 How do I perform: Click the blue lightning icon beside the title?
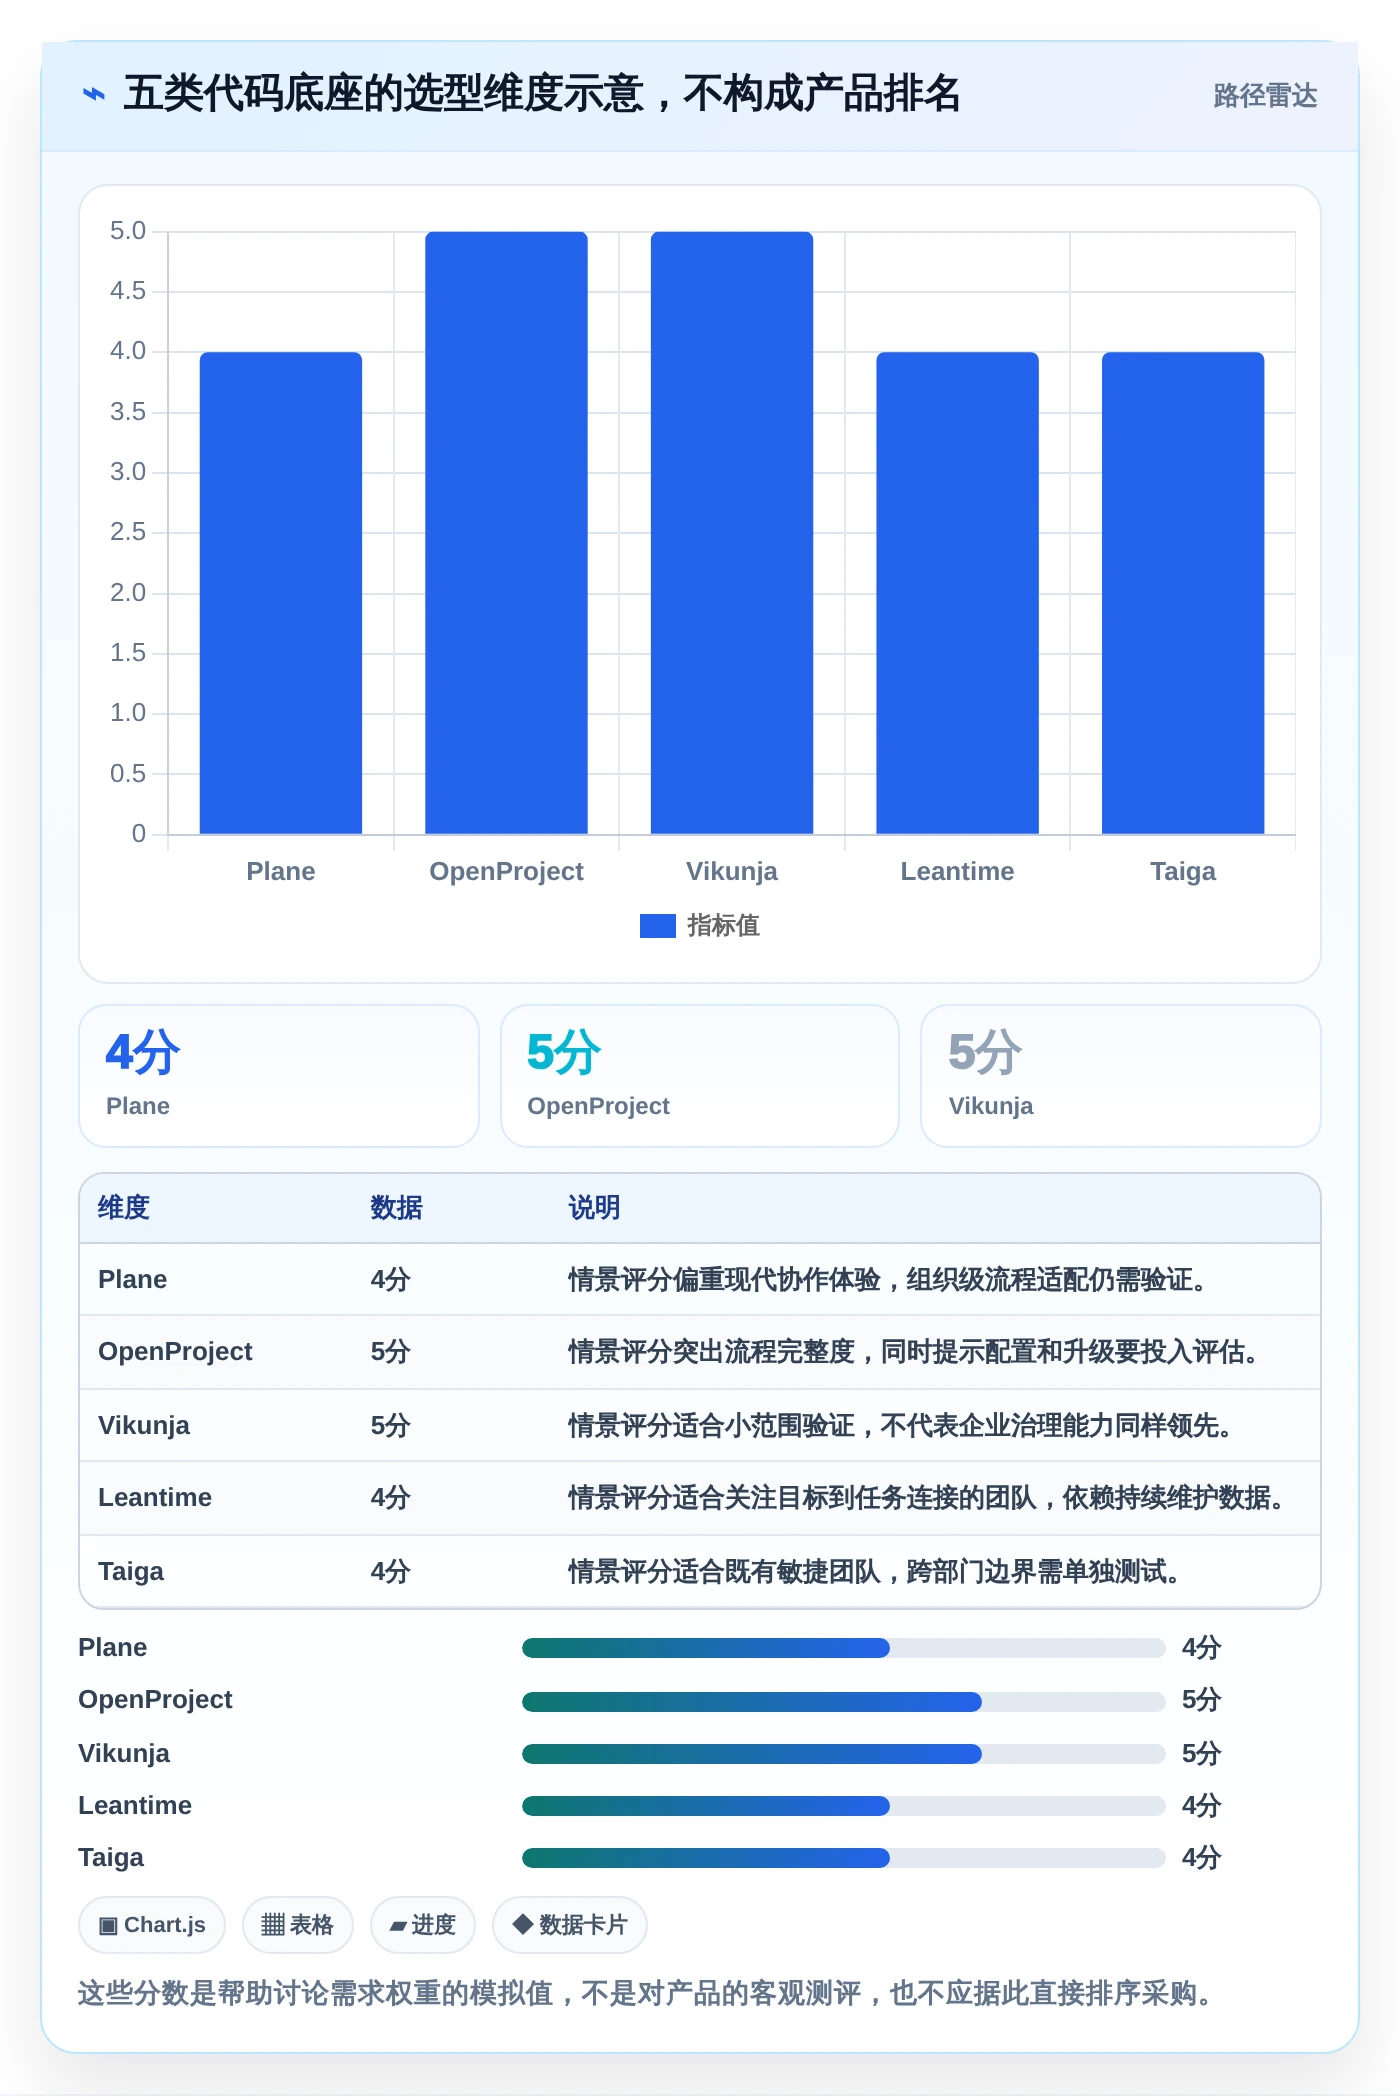[x=93, y=95]
